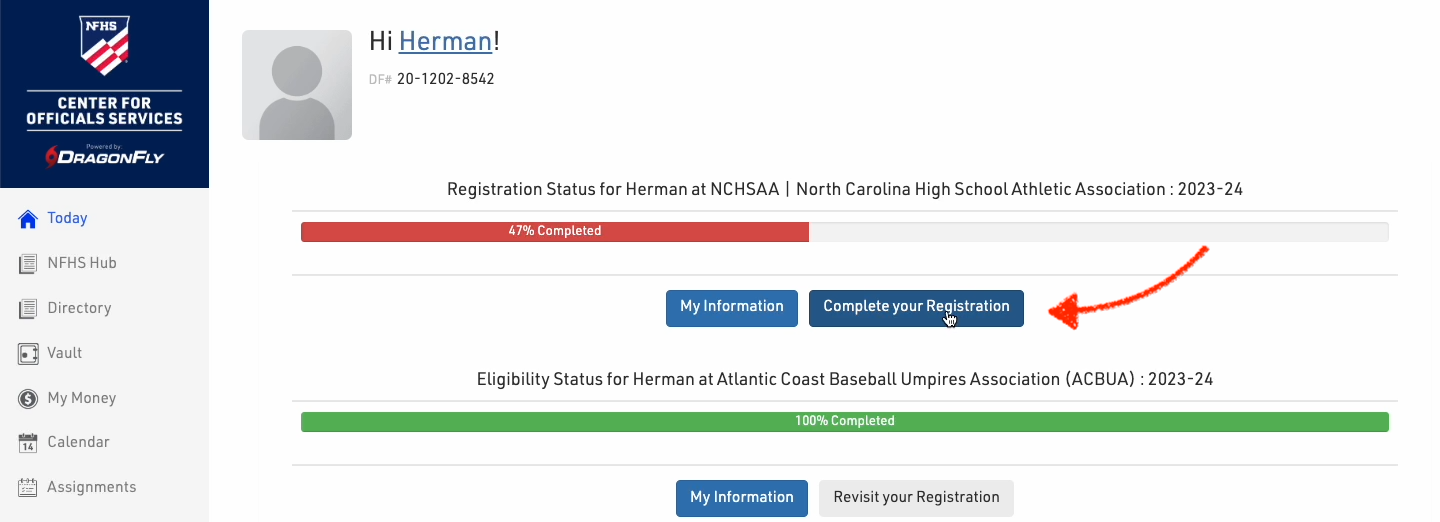Click the Today home icon

pos(28,219)
